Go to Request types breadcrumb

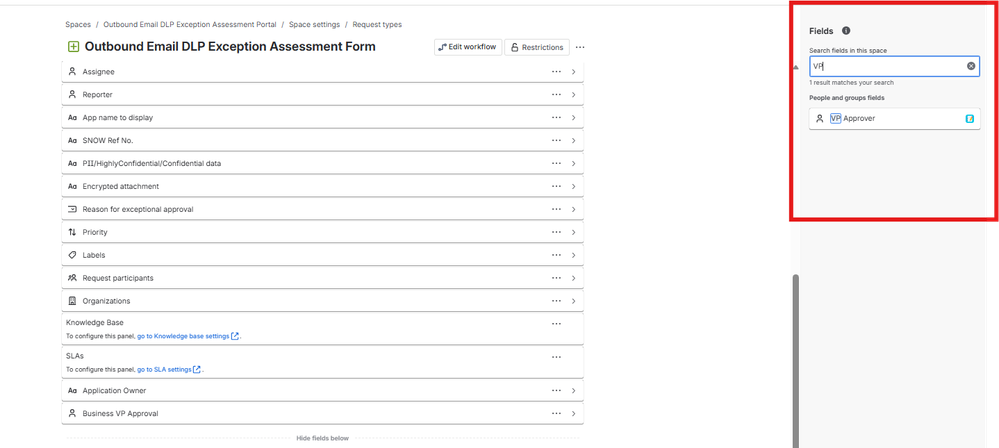click(377, 25)
